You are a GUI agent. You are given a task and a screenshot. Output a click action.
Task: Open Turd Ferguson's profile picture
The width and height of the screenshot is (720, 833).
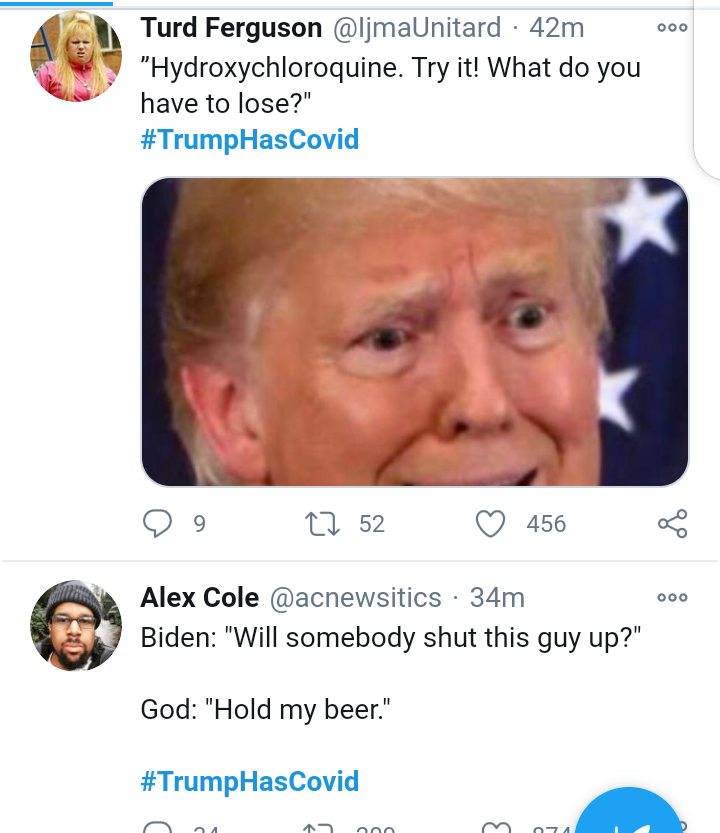[x=77, y=57]
